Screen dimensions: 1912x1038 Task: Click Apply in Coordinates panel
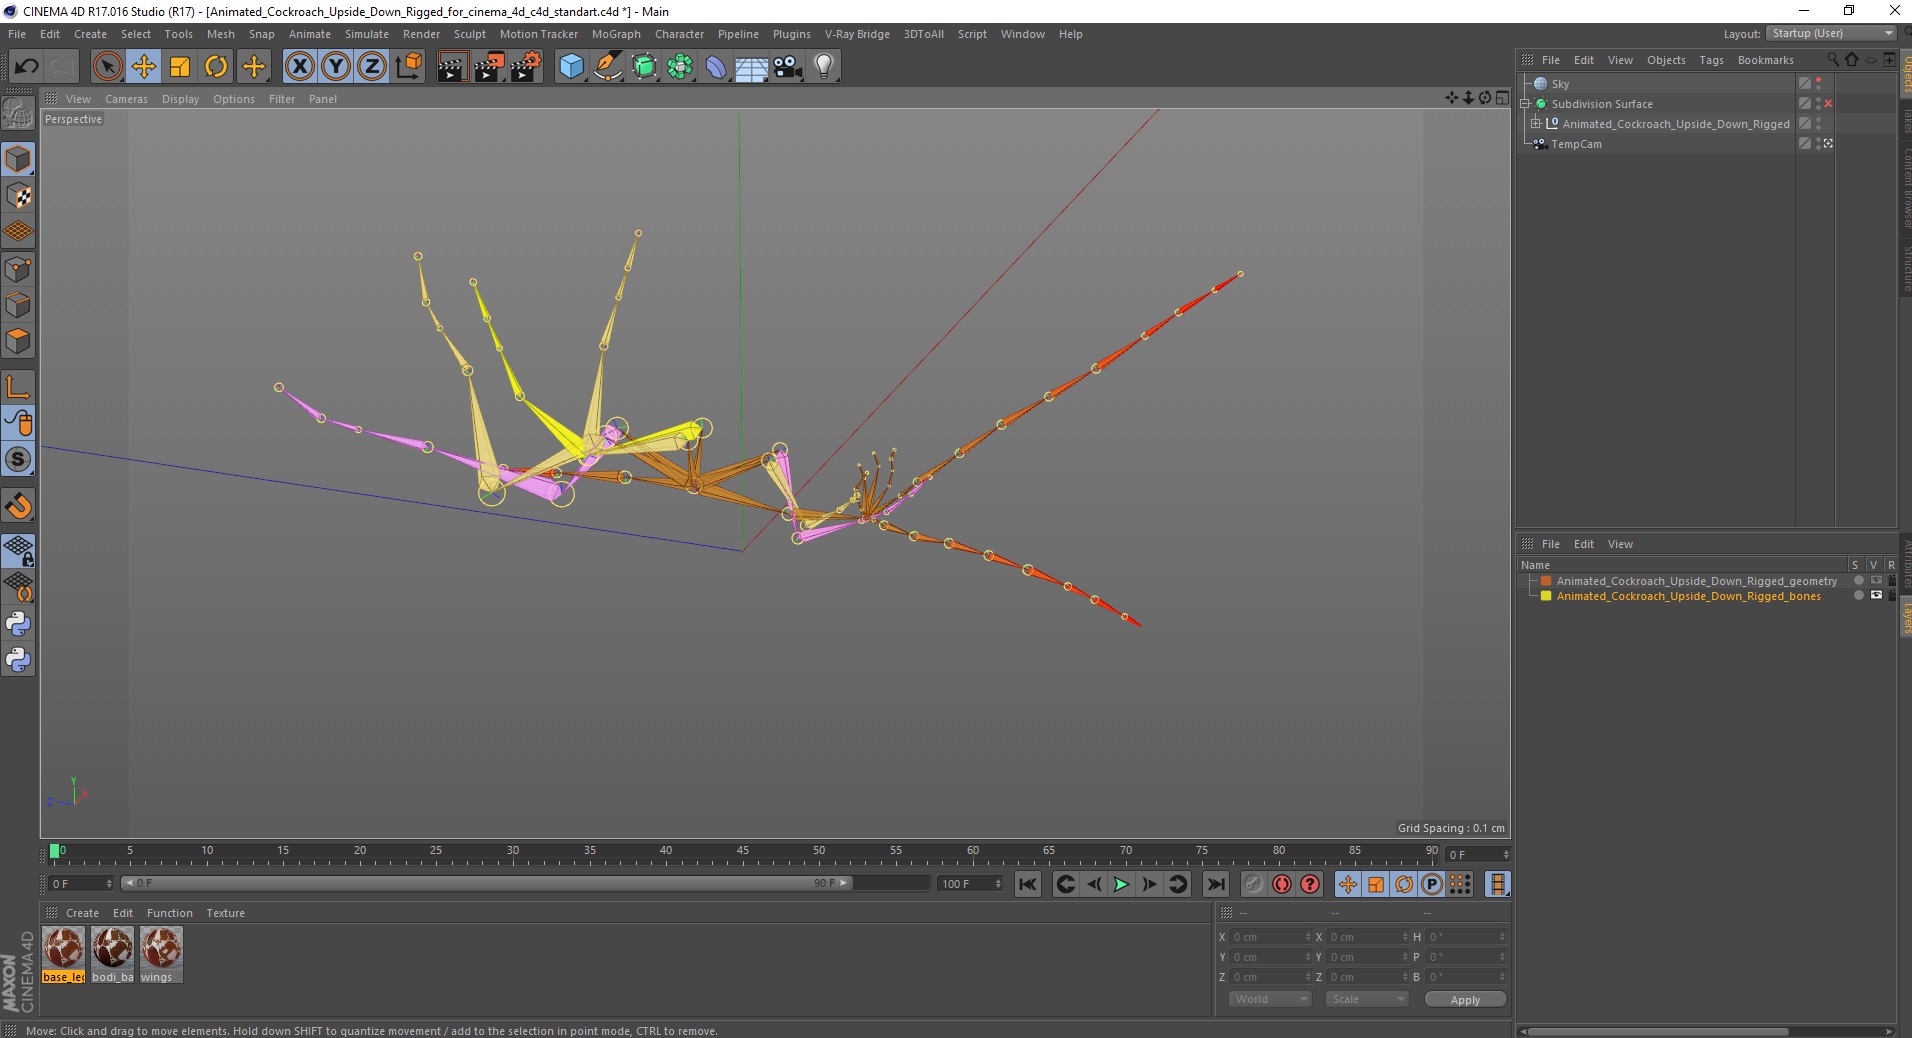pyautogui.click(x=1465, y=1000)
